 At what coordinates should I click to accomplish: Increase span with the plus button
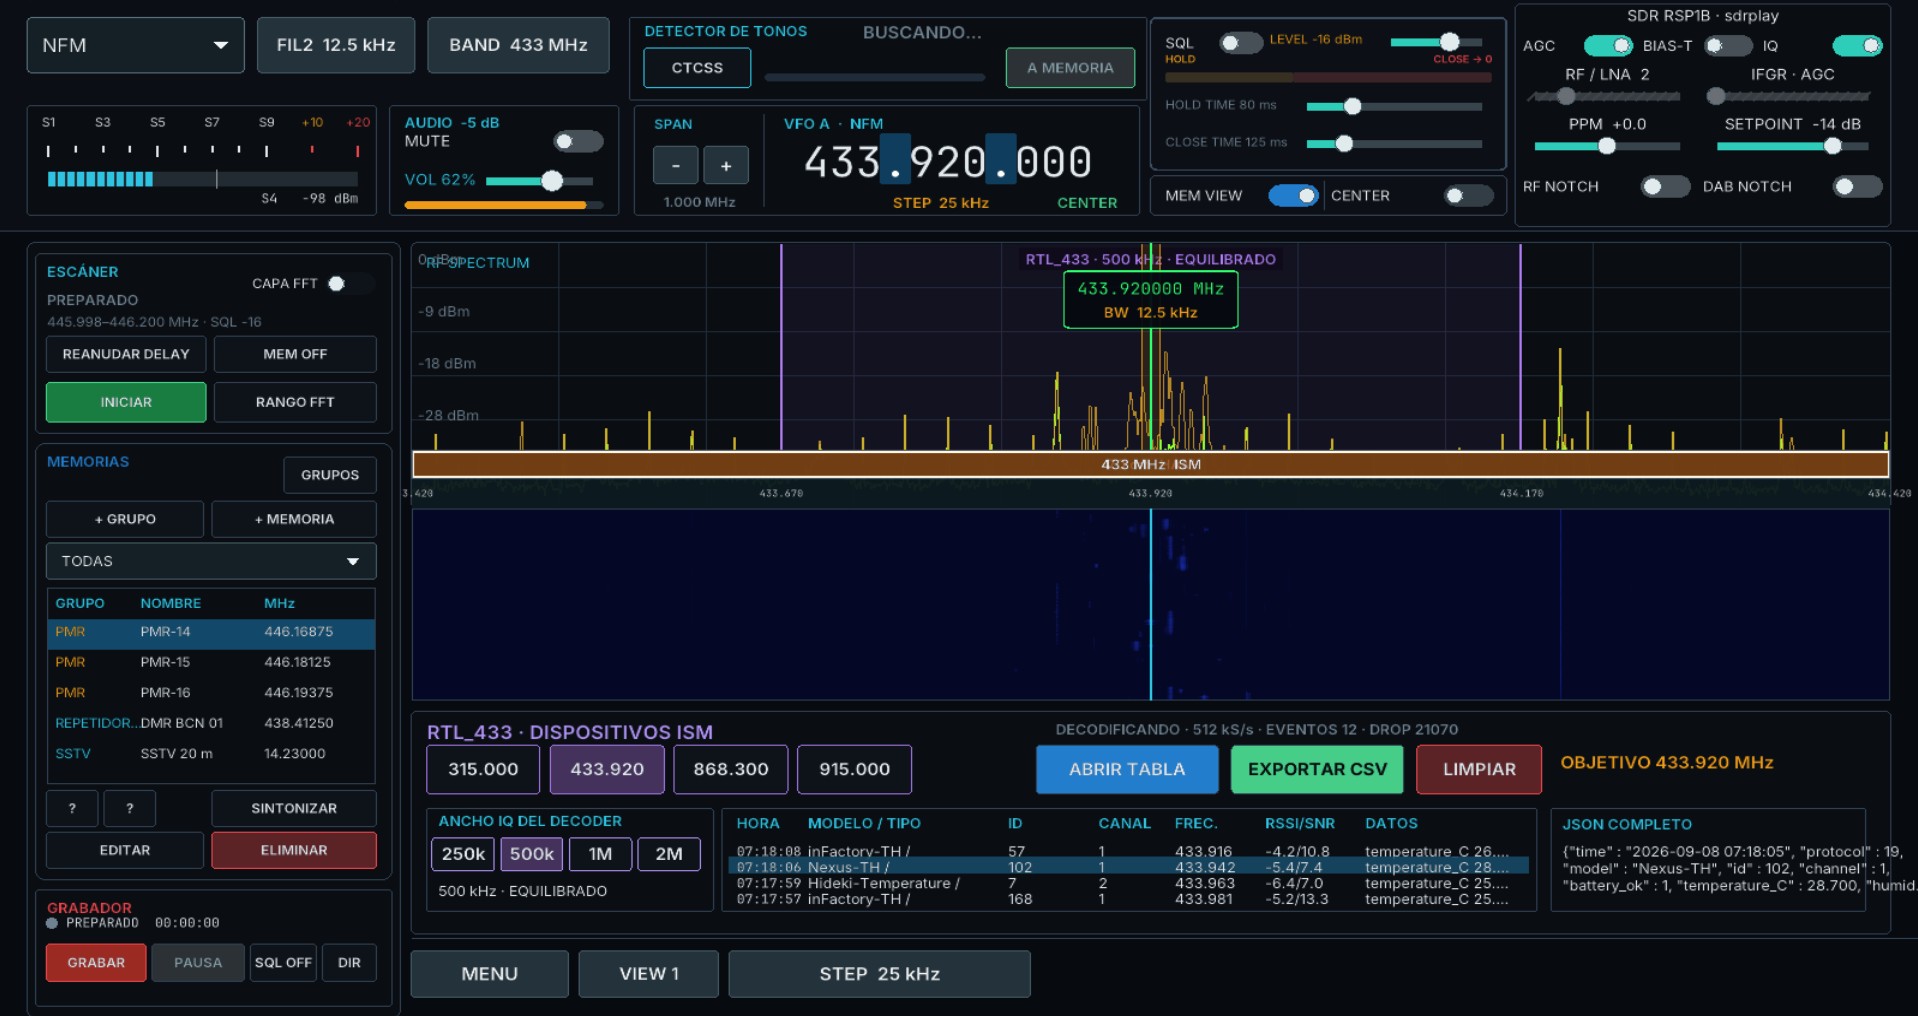(726, 165)
